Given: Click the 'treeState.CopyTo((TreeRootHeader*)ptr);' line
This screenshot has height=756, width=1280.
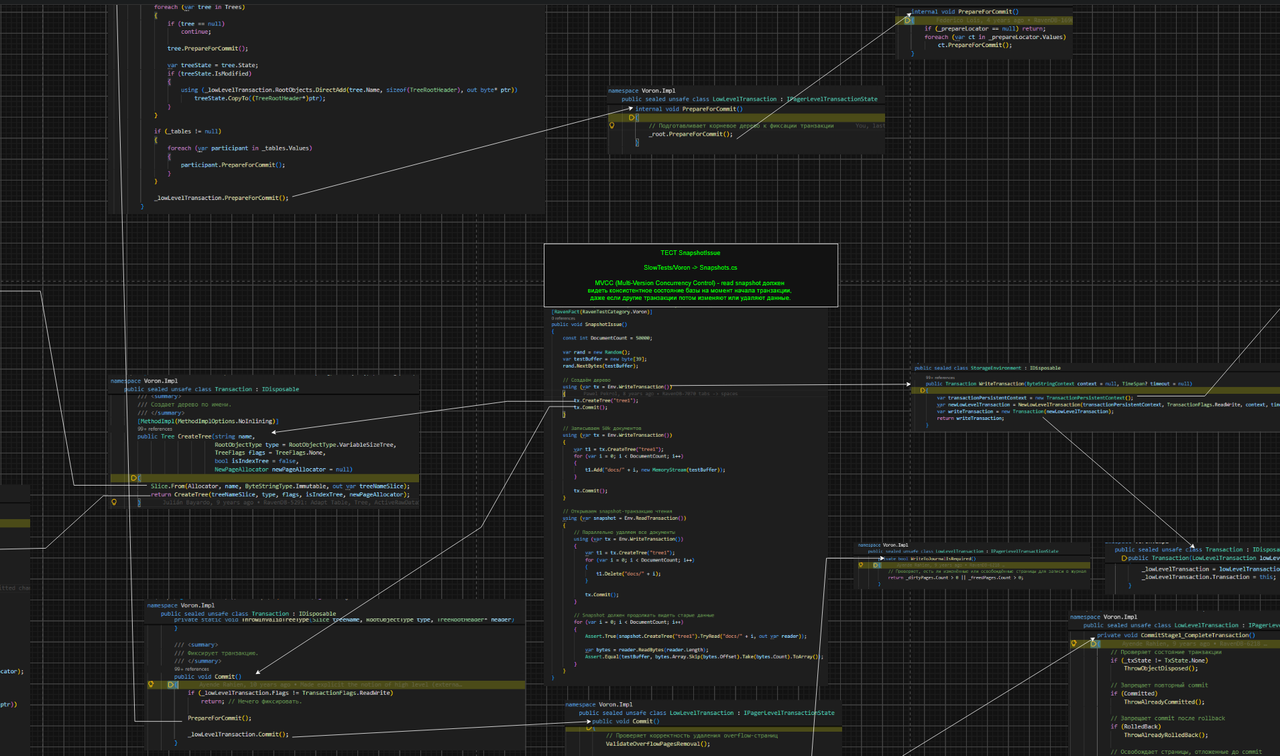Looking at the screenshot, I should [260, 98].
